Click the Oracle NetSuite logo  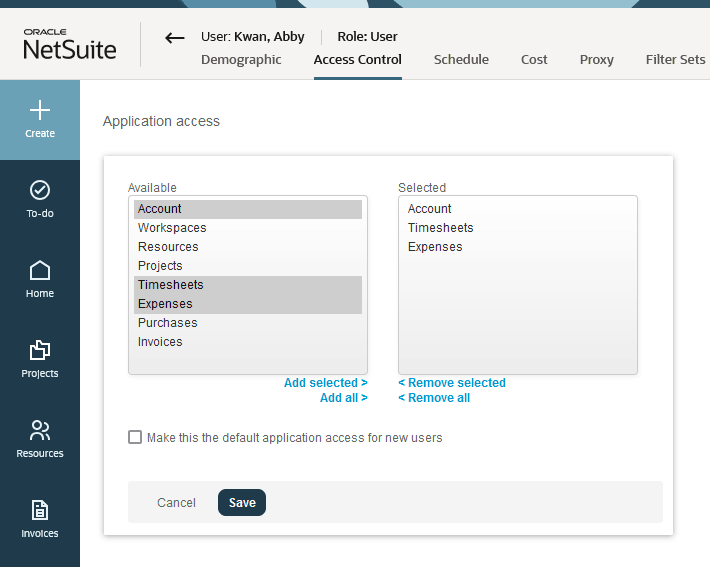[70, 44]
